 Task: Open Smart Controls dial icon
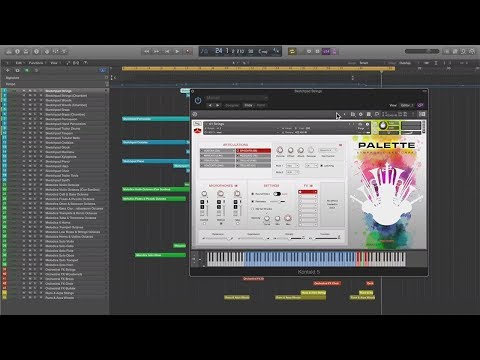coord(47,52)
